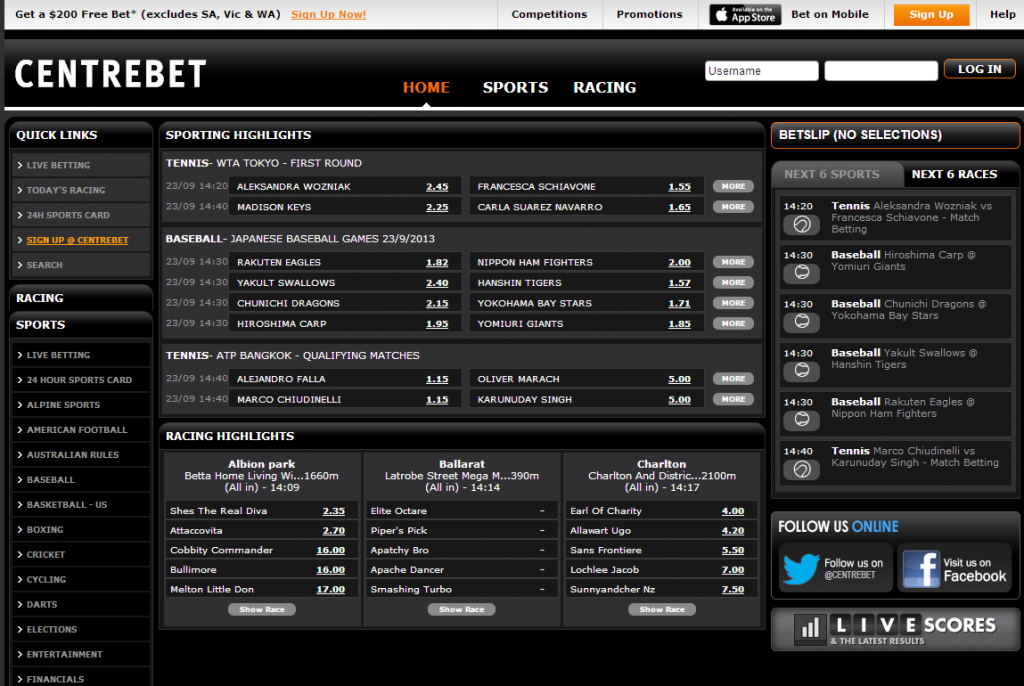Click the password input field
Viewport: 1024px width, 686px height.
(x=881, y=71)
